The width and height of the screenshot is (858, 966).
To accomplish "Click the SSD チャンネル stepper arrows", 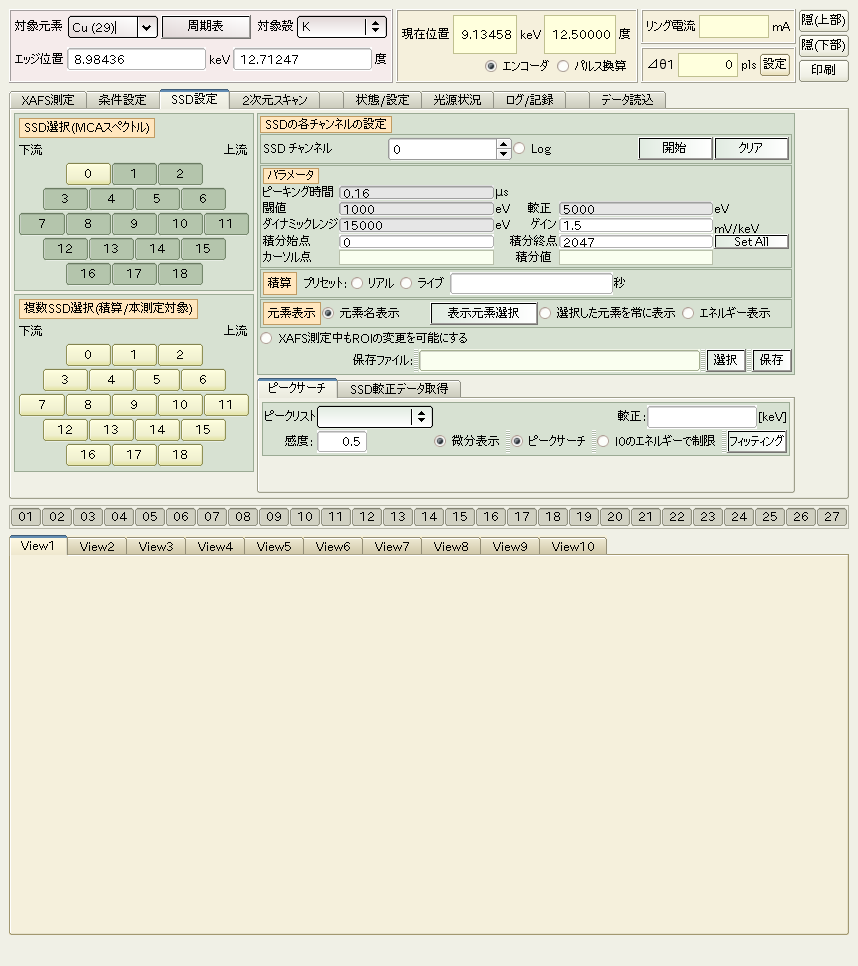I will 503,149.
